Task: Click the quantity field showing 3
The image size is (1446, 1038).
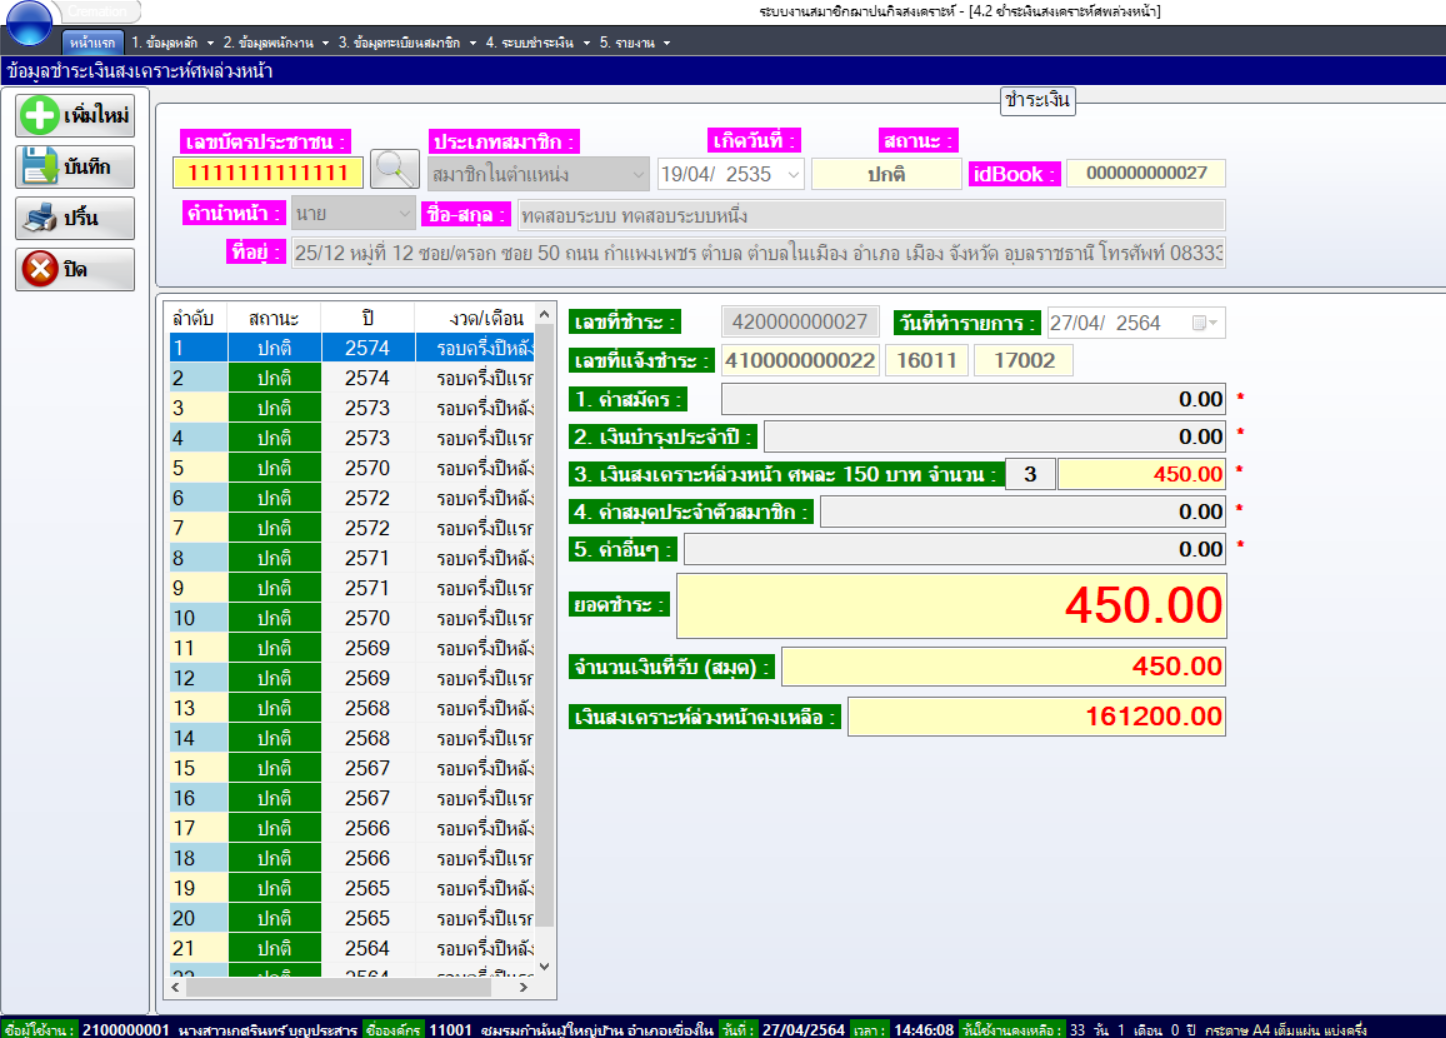Action: point(1029,474)
